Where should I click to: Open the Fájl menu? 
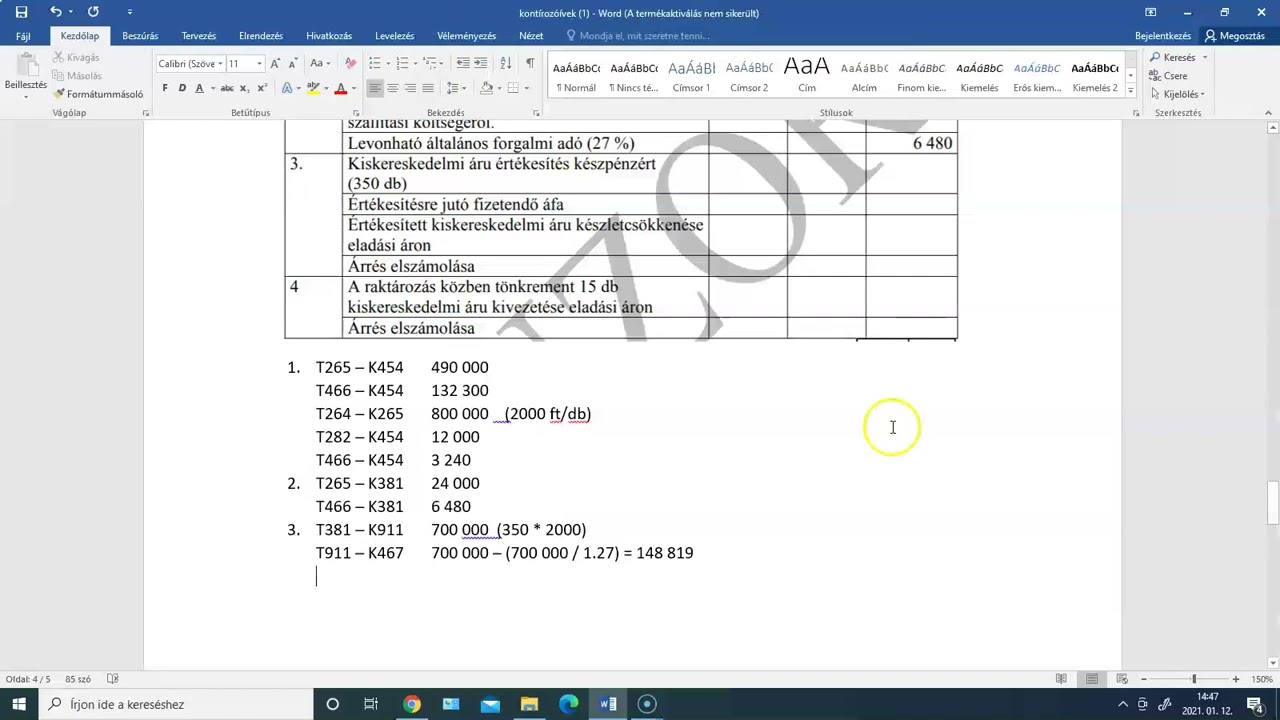[23, 36]
